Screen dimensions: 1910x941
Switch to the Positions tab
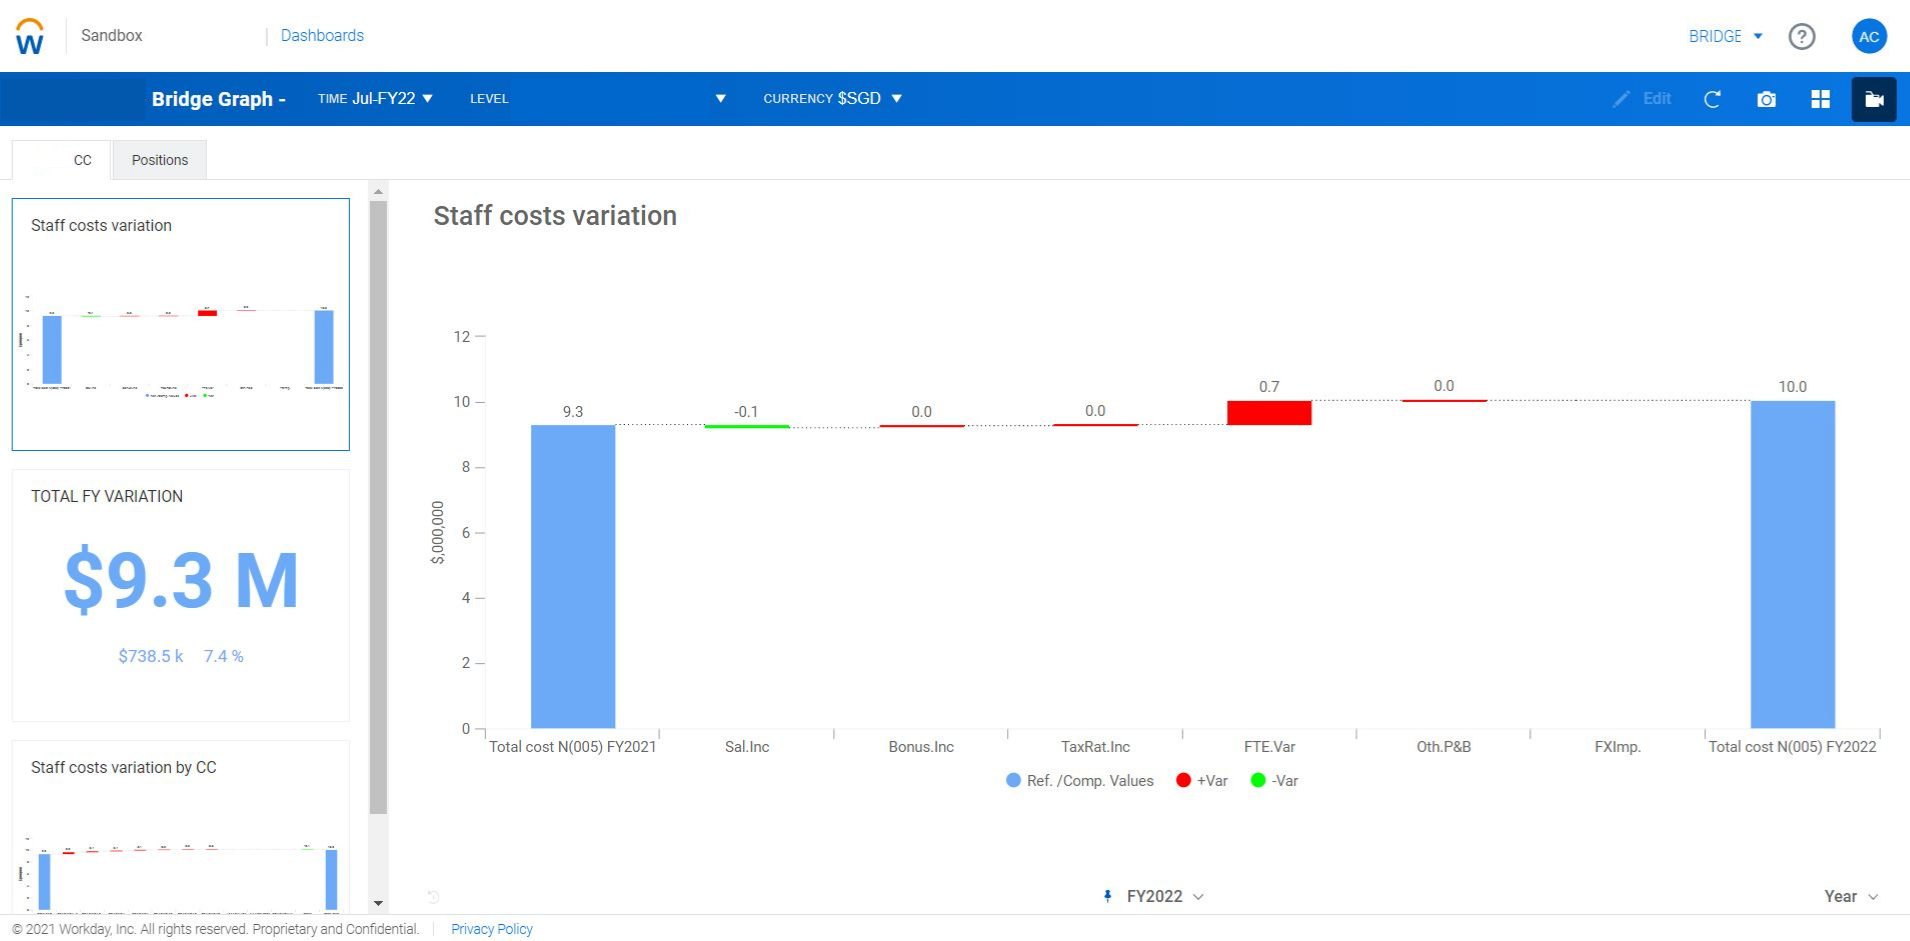[160, 160]
